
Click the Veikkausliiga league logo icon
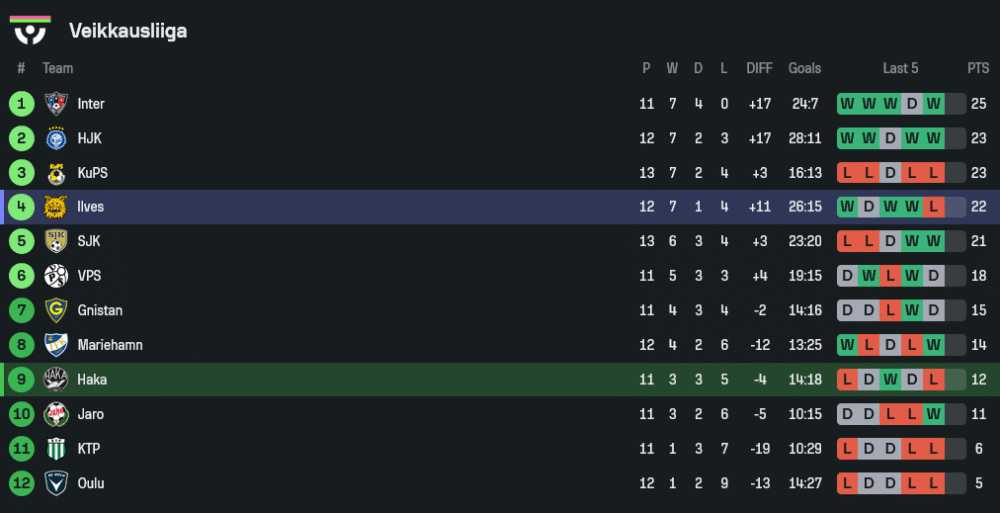(30, 30)
